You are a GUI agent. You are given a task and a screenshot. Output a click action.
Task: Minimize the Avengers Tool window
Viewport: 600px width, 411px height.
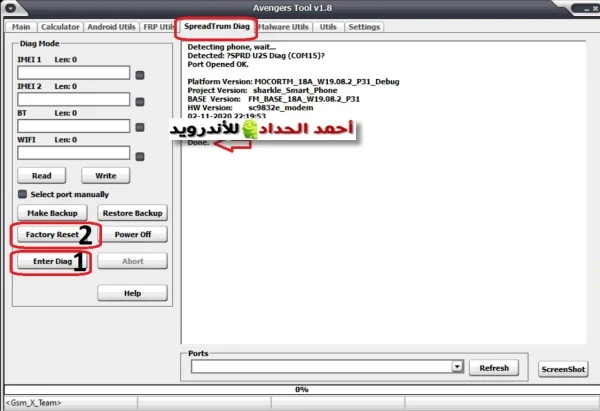(x=587, y=9)
